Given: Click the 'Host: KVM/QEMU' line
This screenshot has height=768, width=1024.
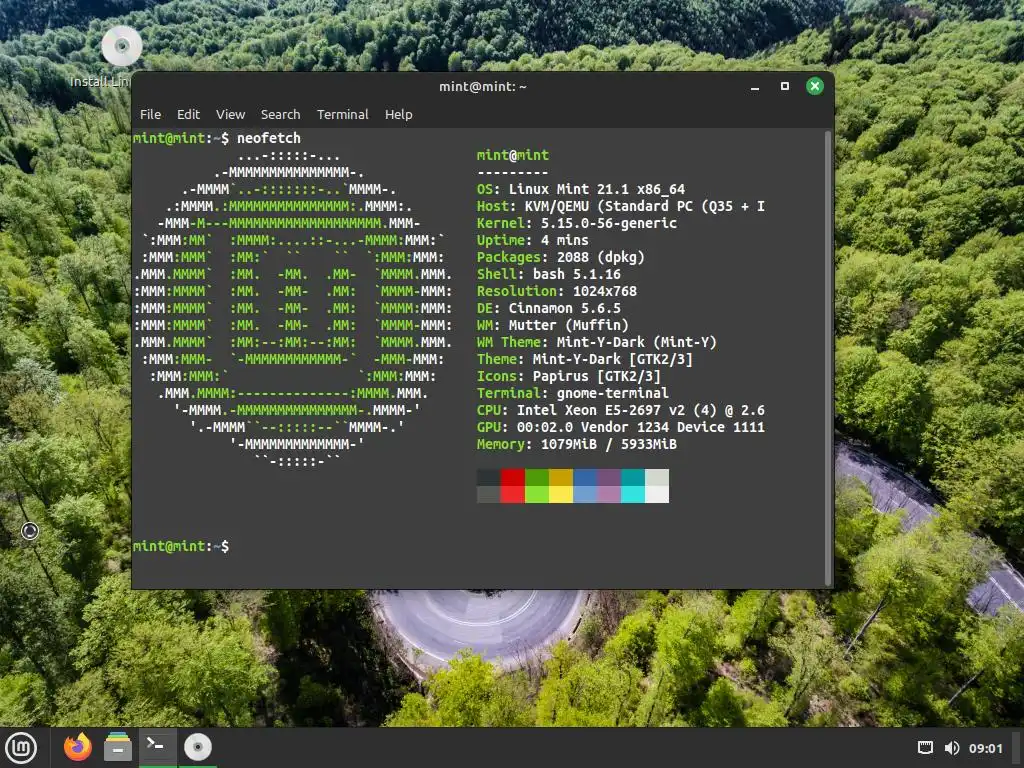Looking at the screenshot, I should pos(620,206).
